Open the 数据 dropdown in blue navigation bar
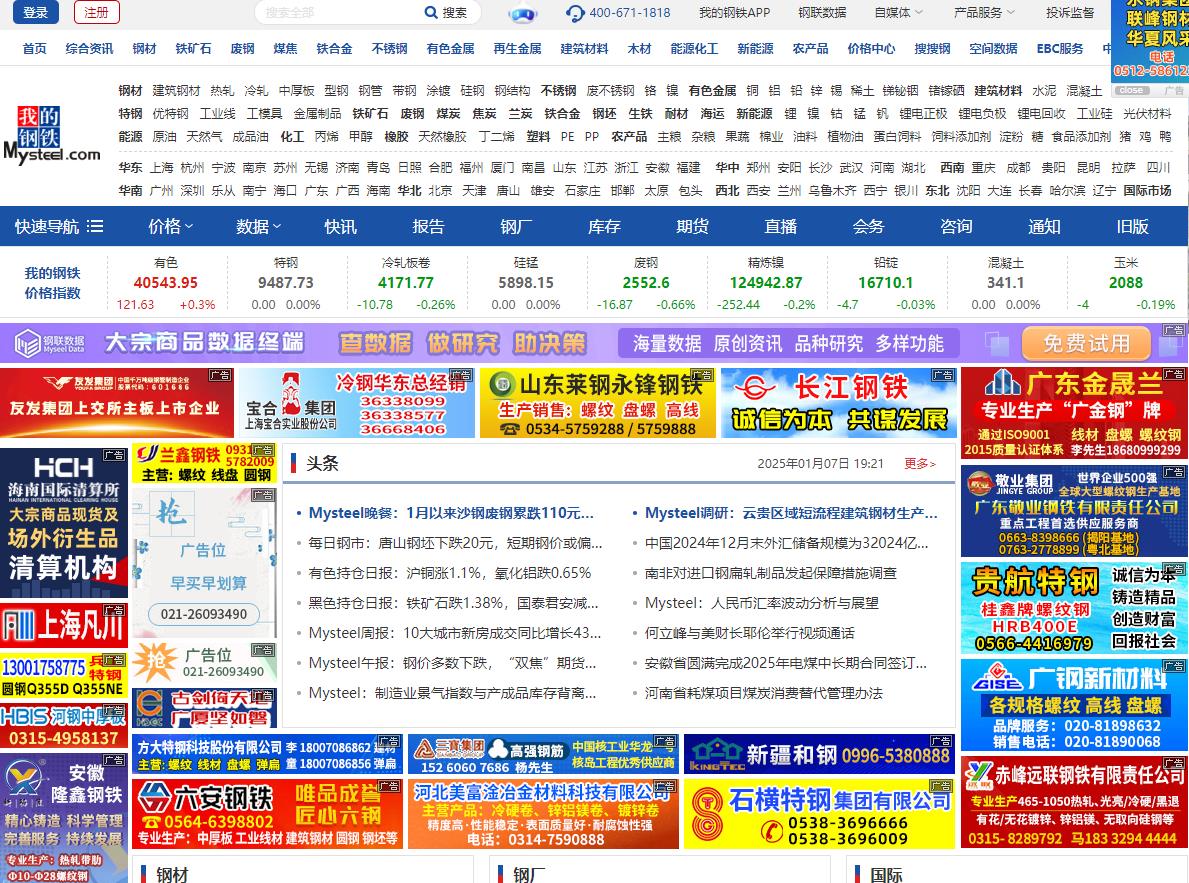Image resolution: width=1189 pixels, height=883 pixels. (x=259, y=226)
